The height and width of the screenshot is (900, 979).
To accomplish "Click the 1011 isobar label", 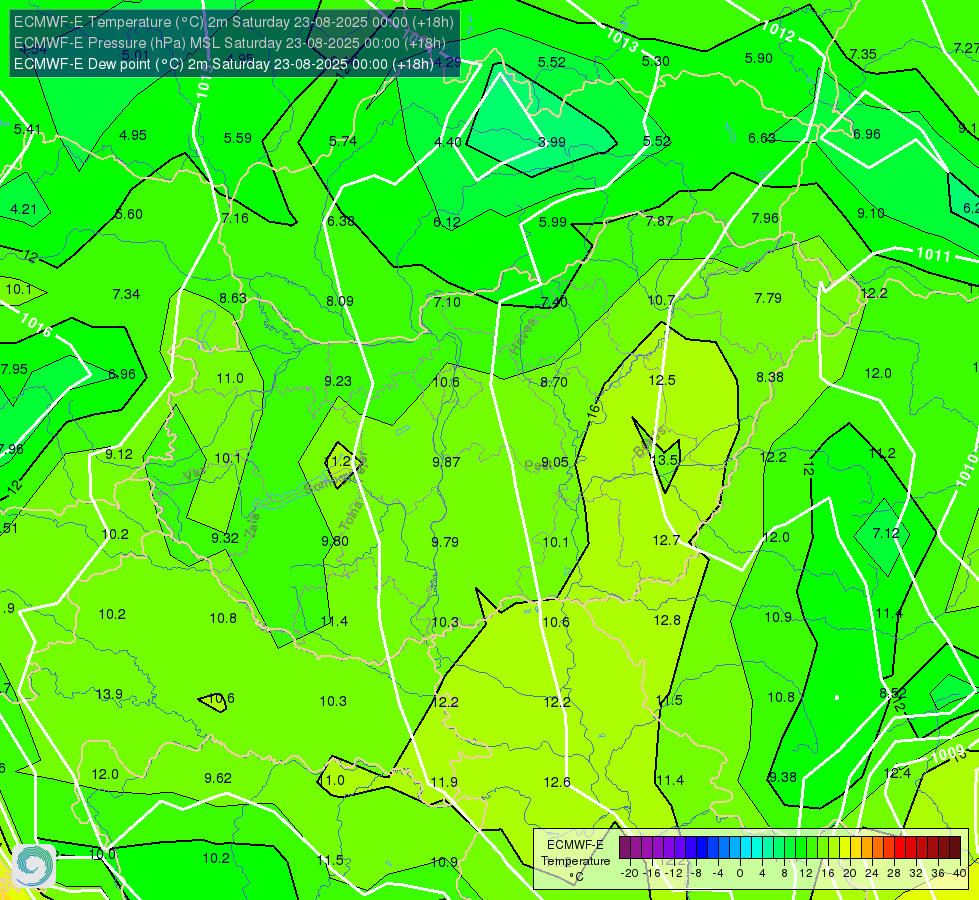I will click(933, 254).
